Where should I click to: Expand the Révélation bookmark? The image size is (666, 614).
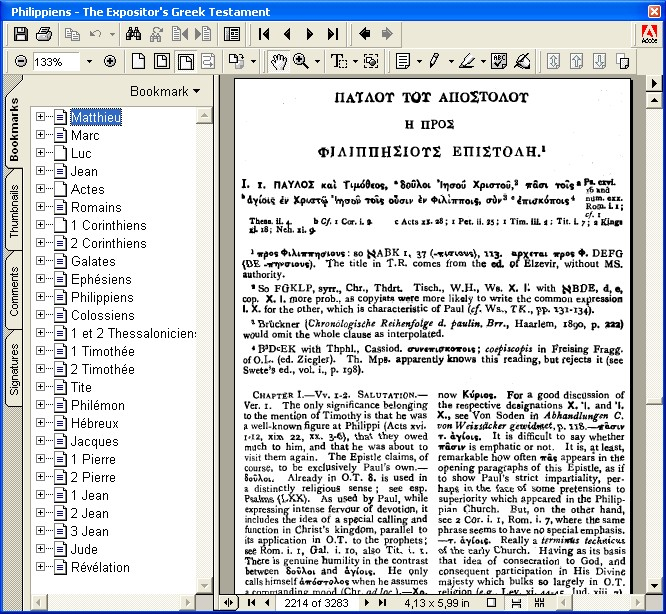tap(40, 567)
